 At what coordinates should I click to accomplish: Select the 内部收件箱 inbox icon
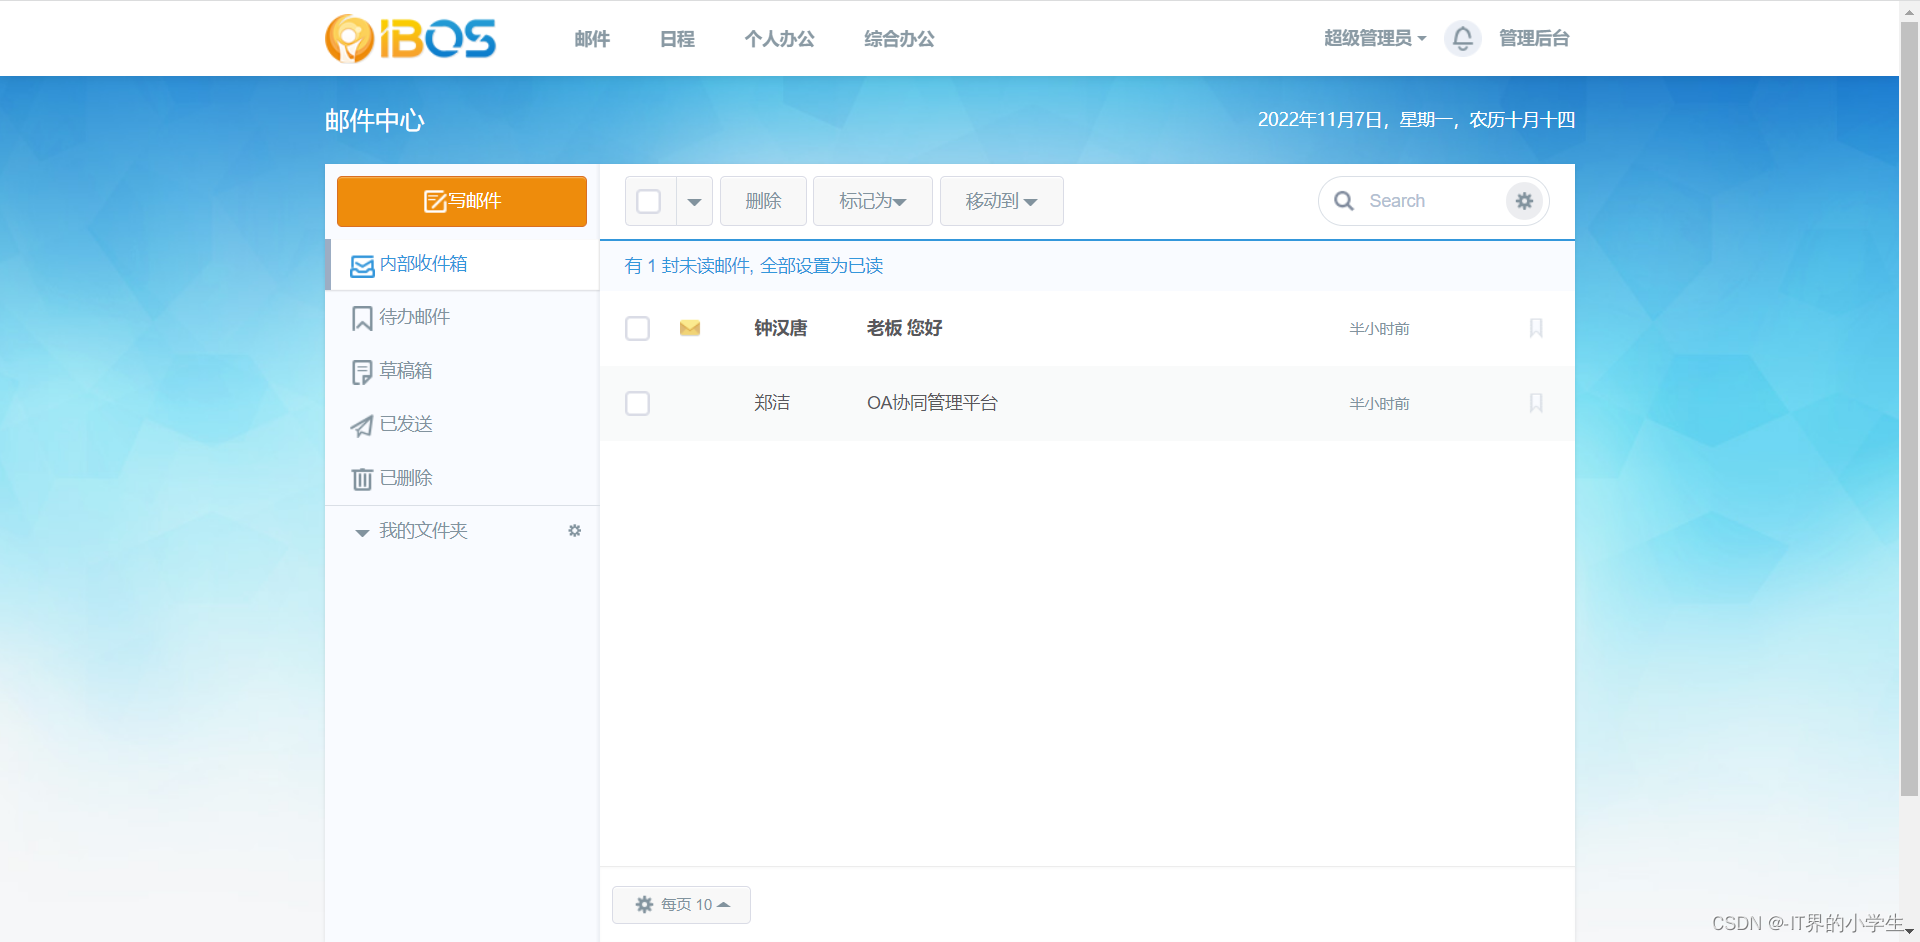(x=362, y=265)
